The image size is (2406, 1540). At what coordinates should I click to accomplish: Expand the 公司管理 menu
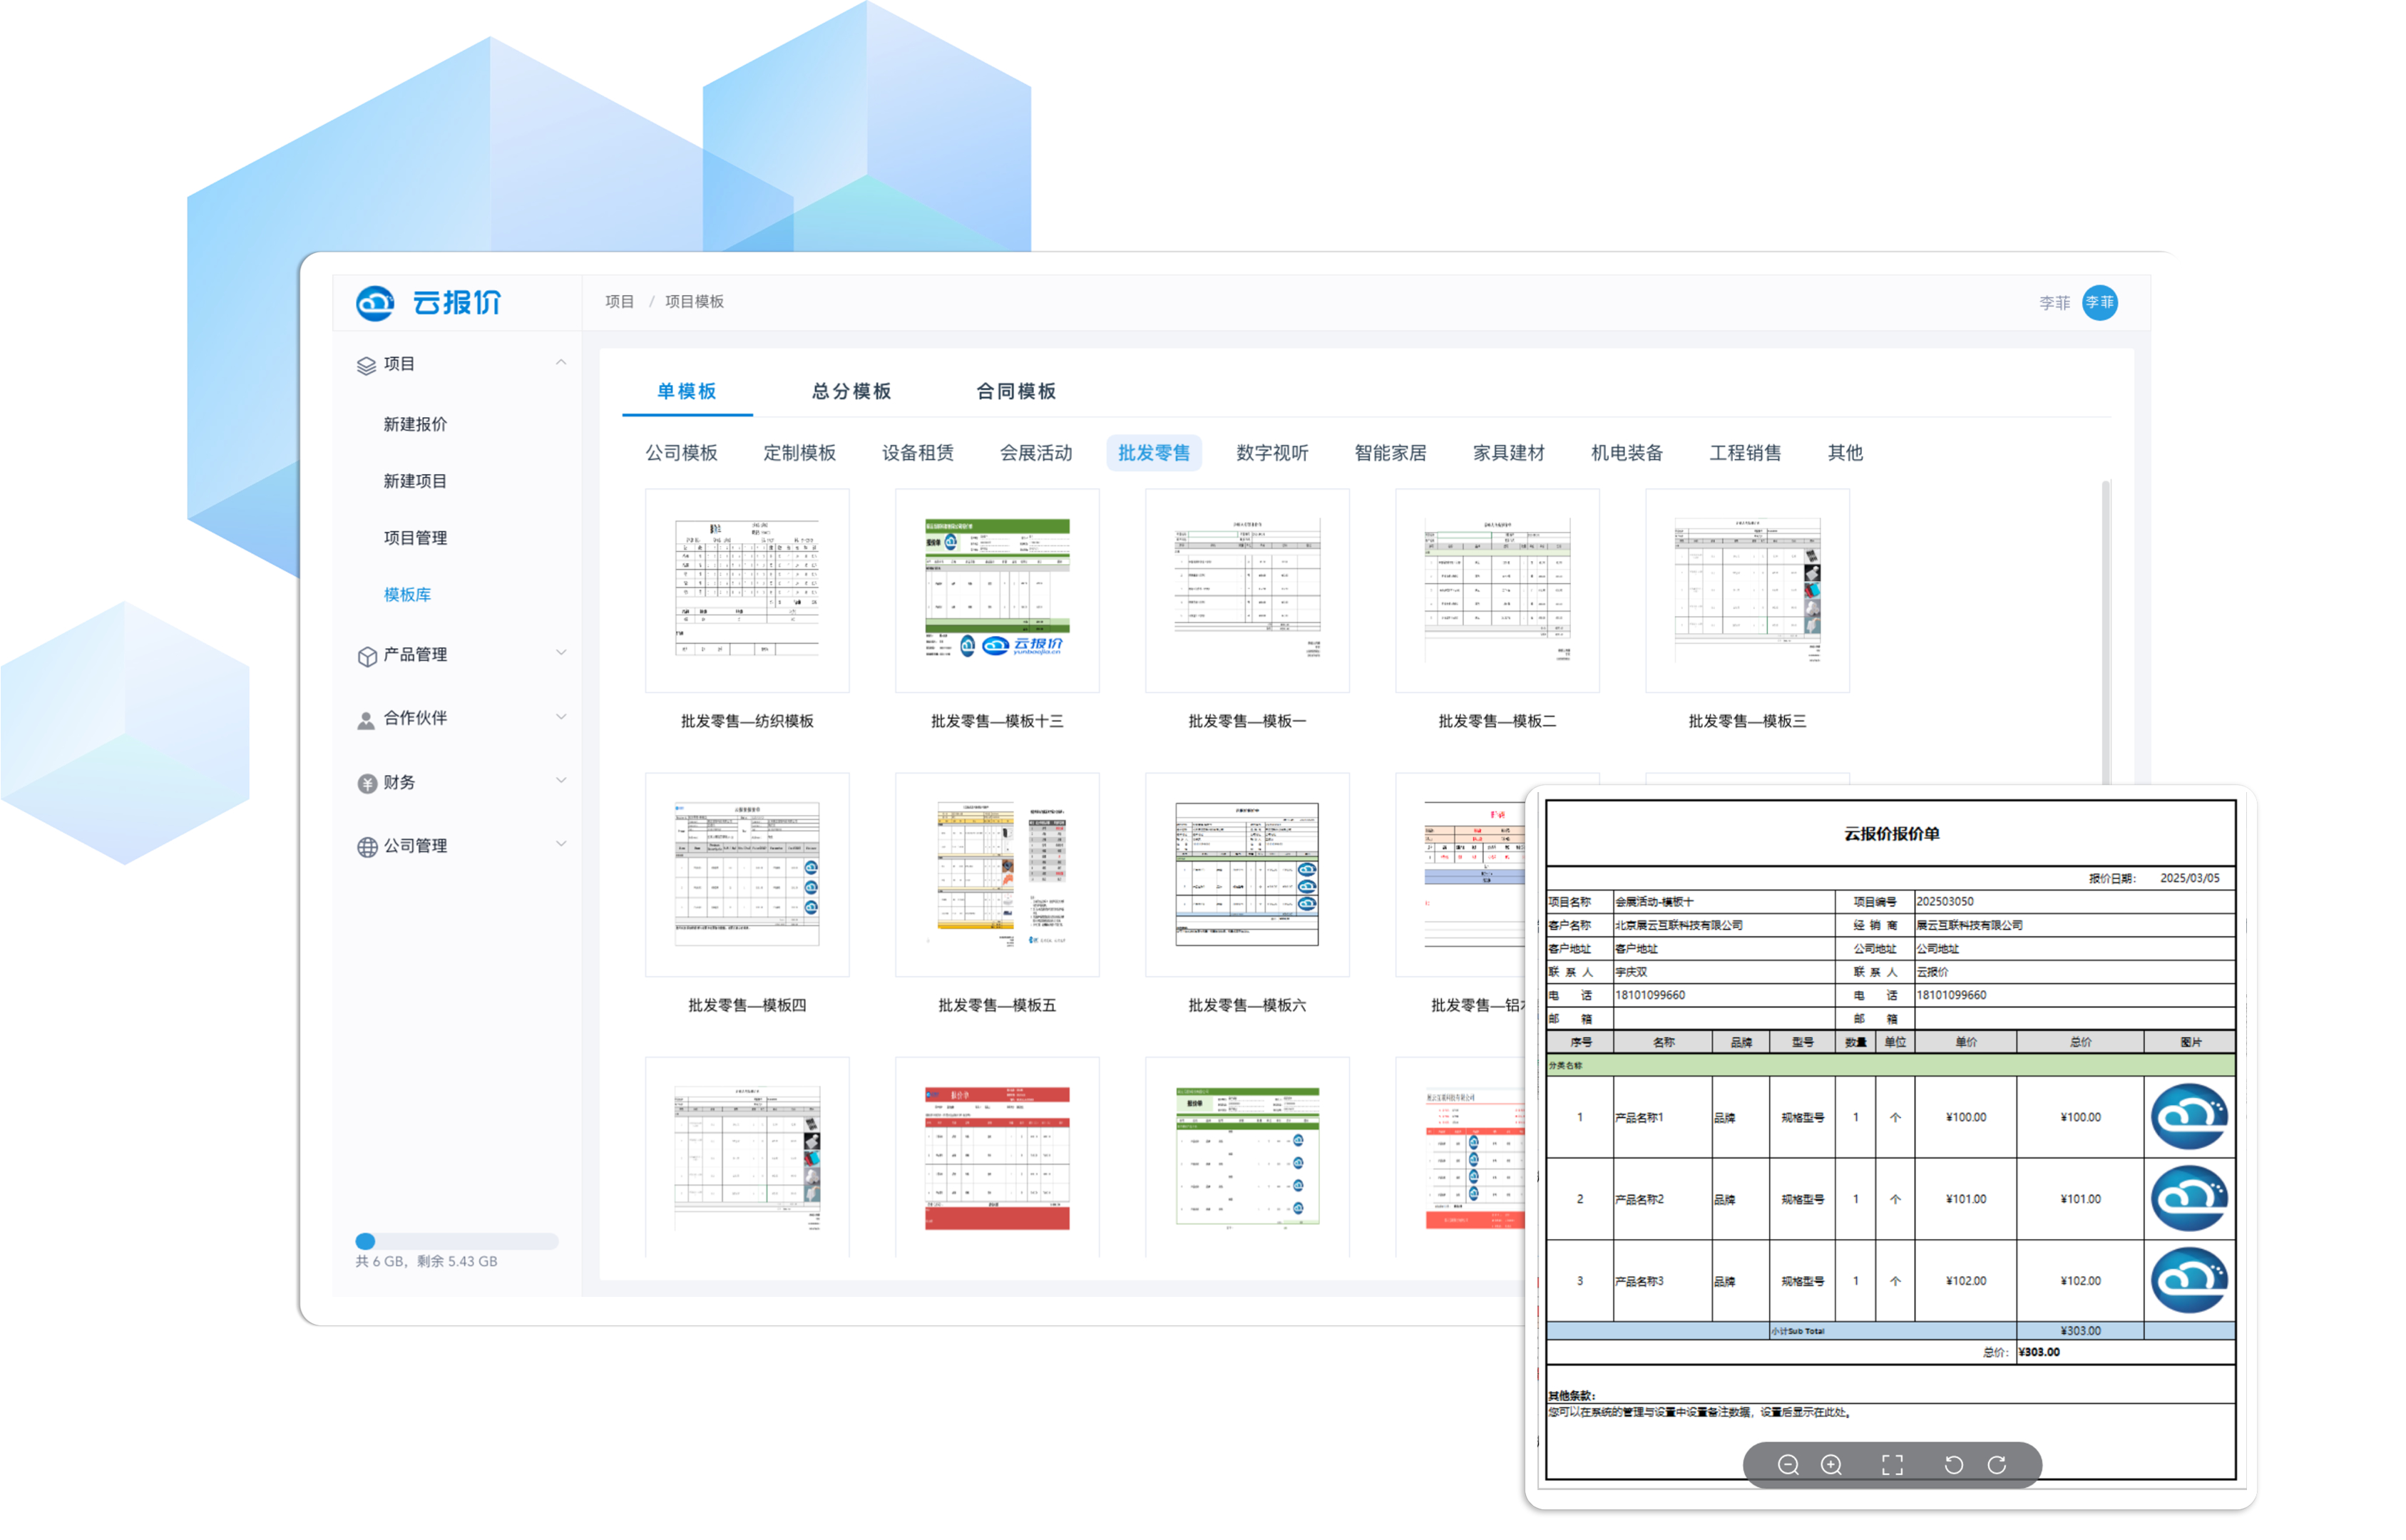561,844
